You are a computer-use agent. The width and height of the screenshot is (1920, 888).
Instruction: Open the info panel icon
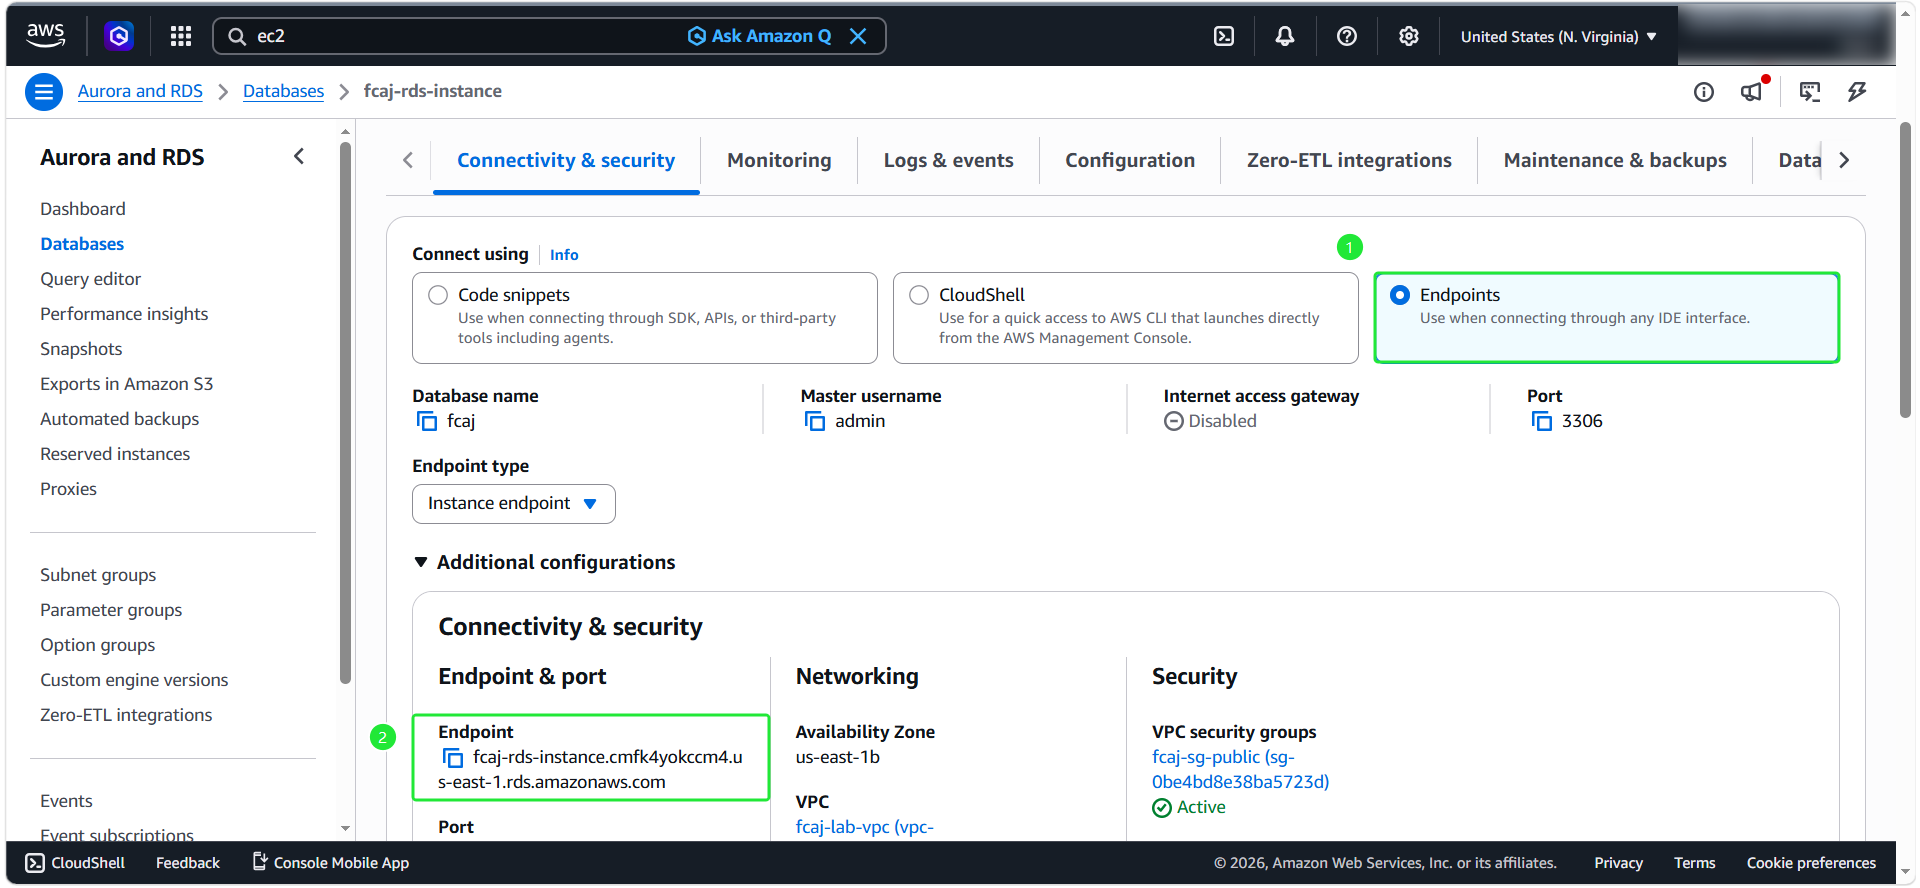[x=1704, y=92]
